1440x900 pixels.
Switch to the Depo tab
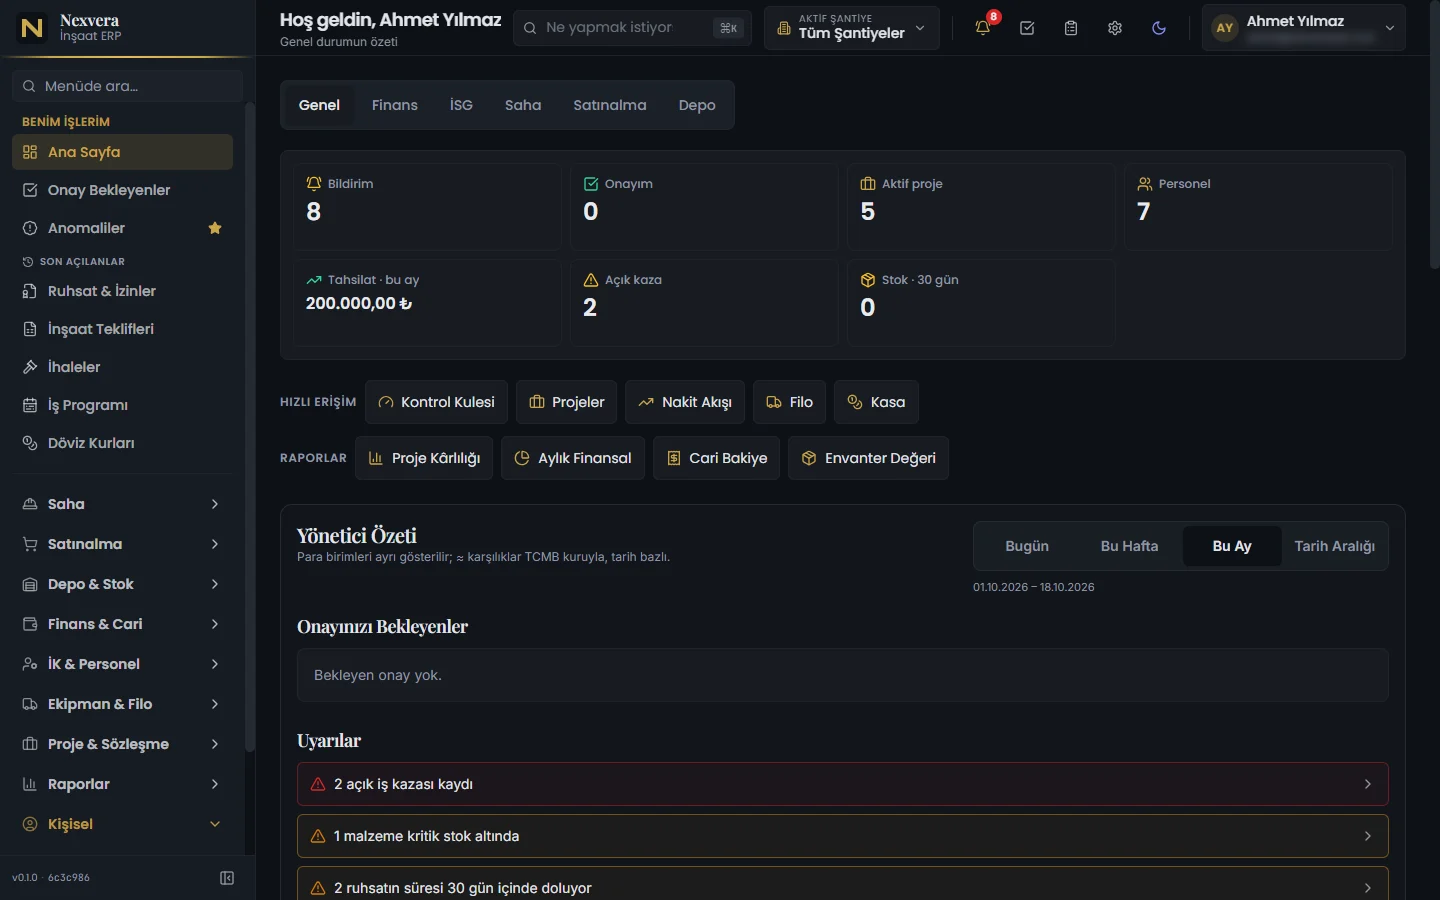[x=697, y=105]
